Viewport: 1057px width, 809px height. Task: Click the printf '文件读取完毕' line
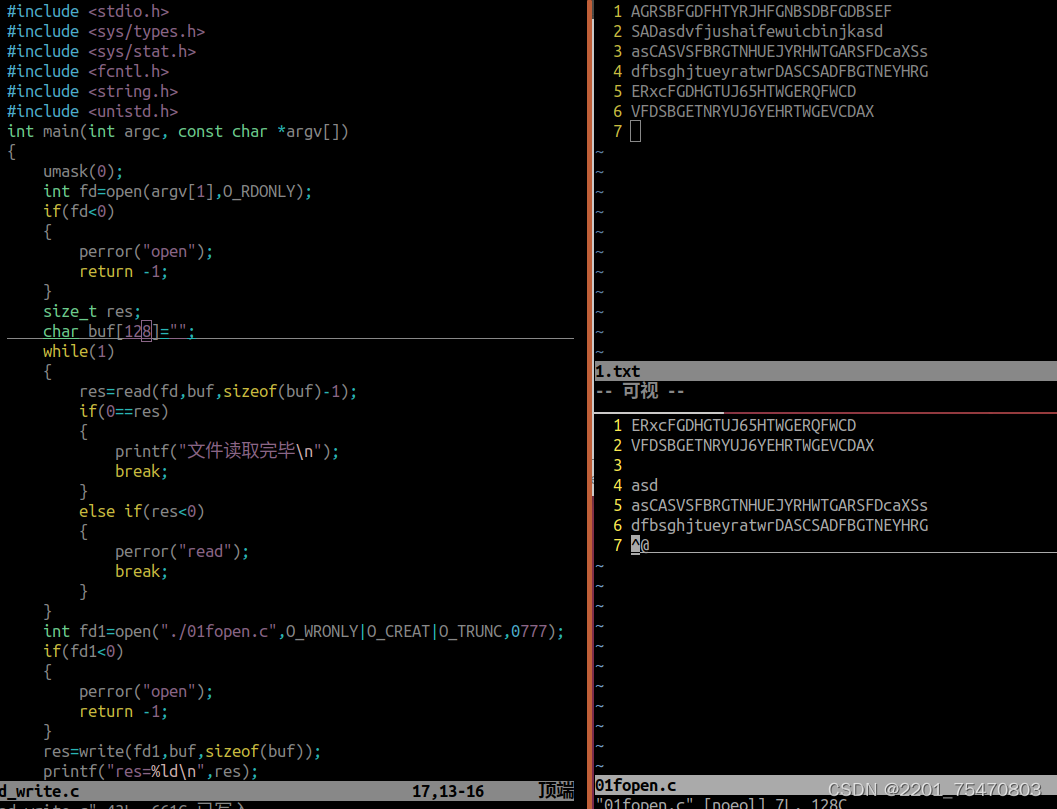tap(227, 451)
